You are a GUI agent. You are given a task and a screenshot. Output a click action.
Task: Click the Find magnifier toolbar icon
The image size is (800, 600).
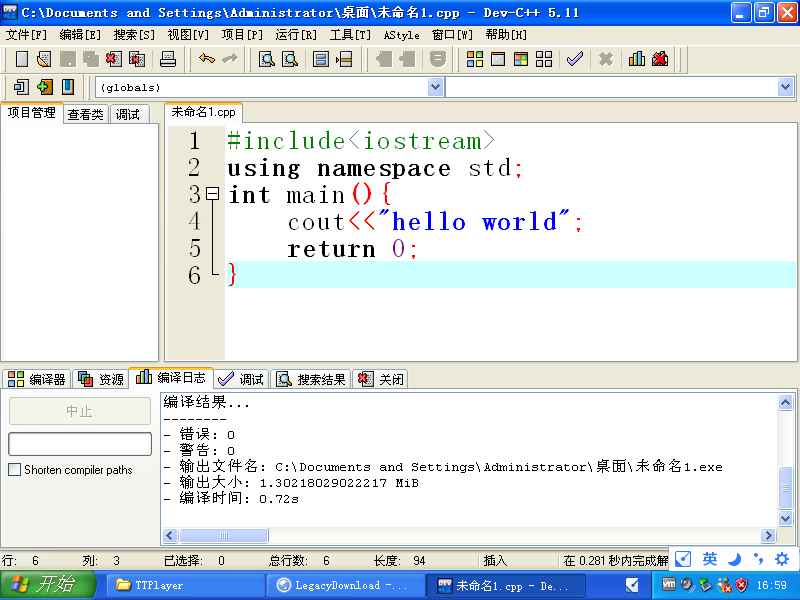pos(267,60)
